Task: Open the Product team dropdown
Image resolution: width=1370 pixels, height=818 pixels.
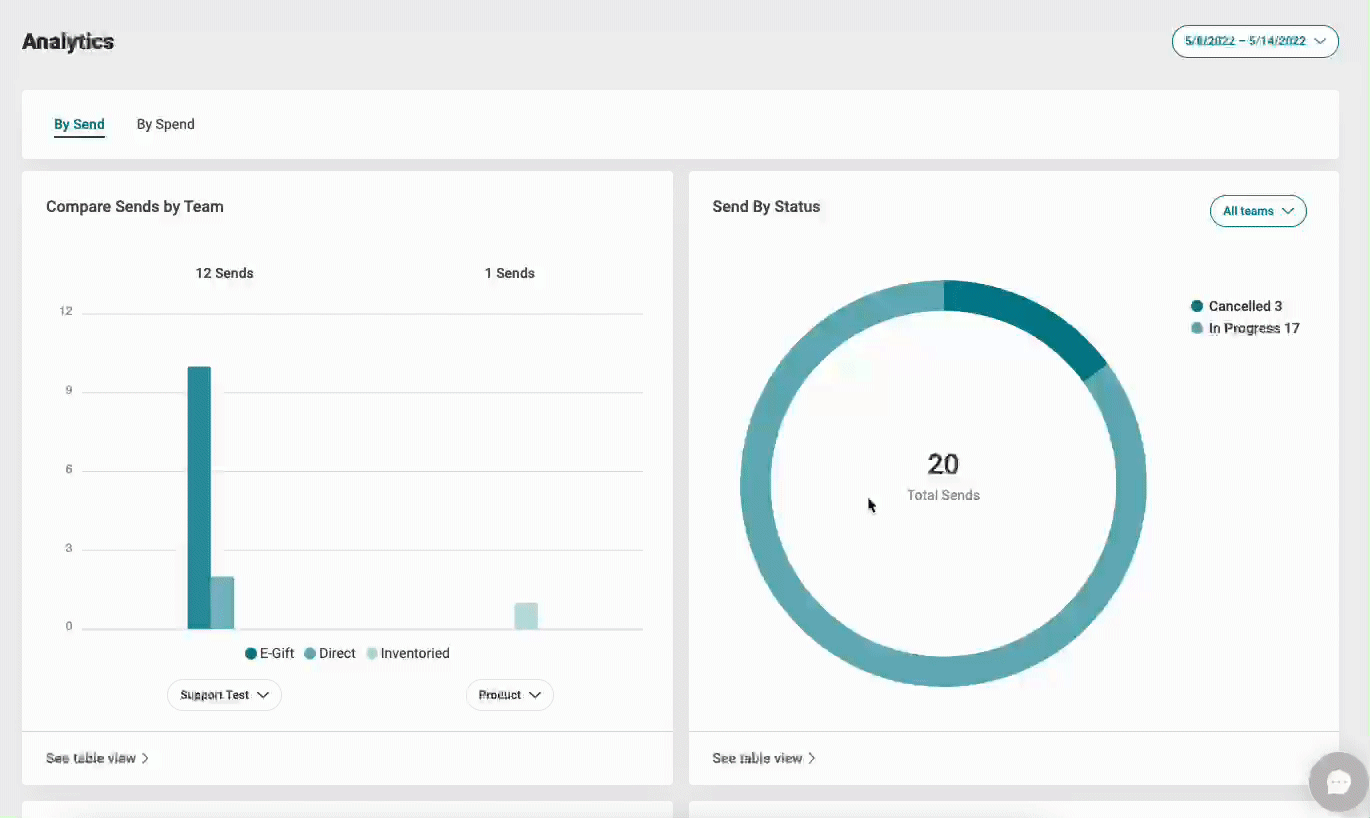Action: point(509,695)
